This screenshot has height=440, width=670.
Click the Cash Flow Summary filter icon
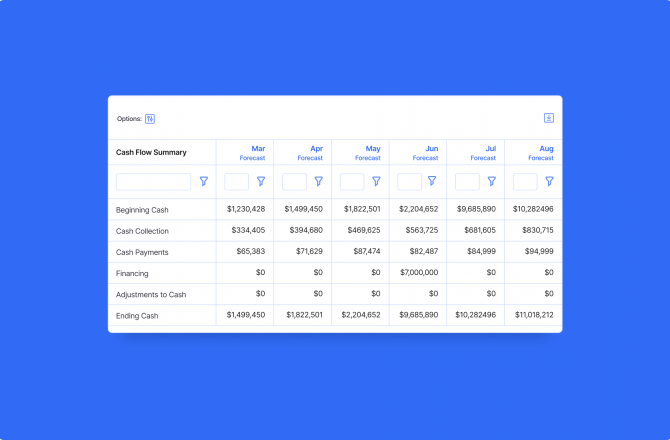click(204, 182)
